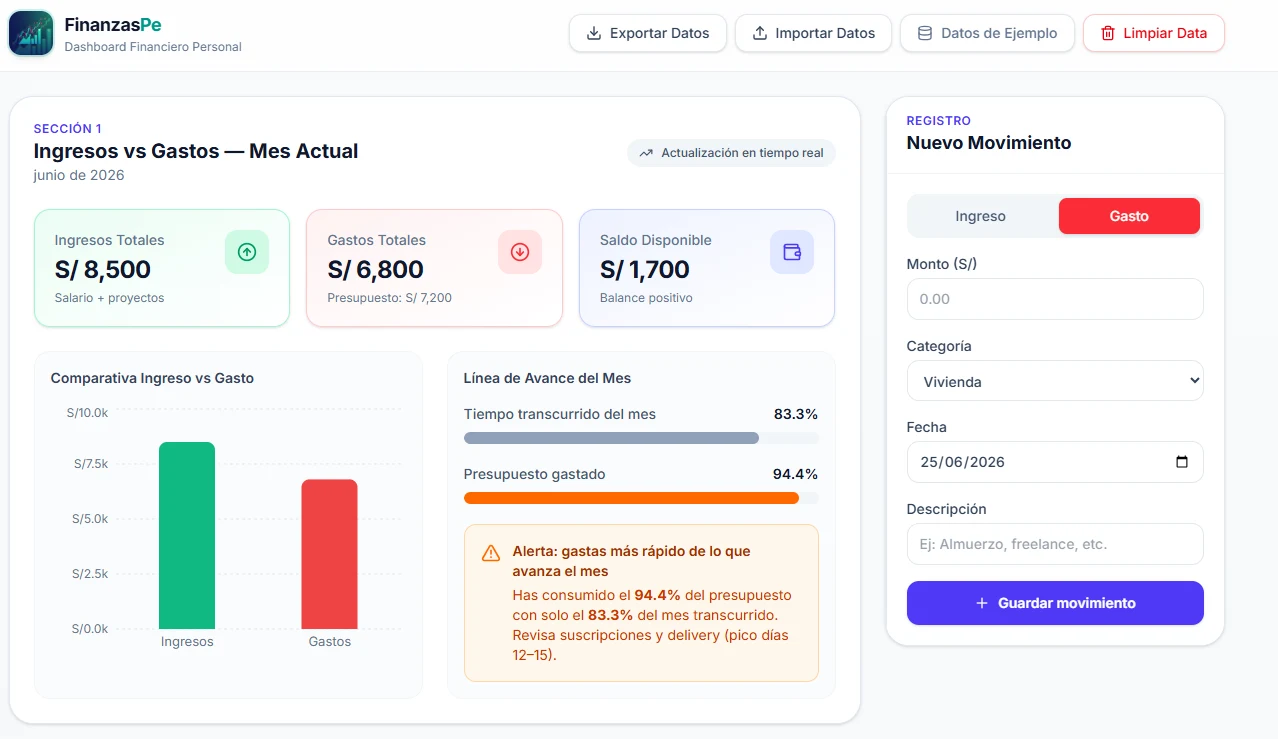Screen dimensions: 1278x739
Task: Focus the Descripción input field
Action: [1055, 544]
